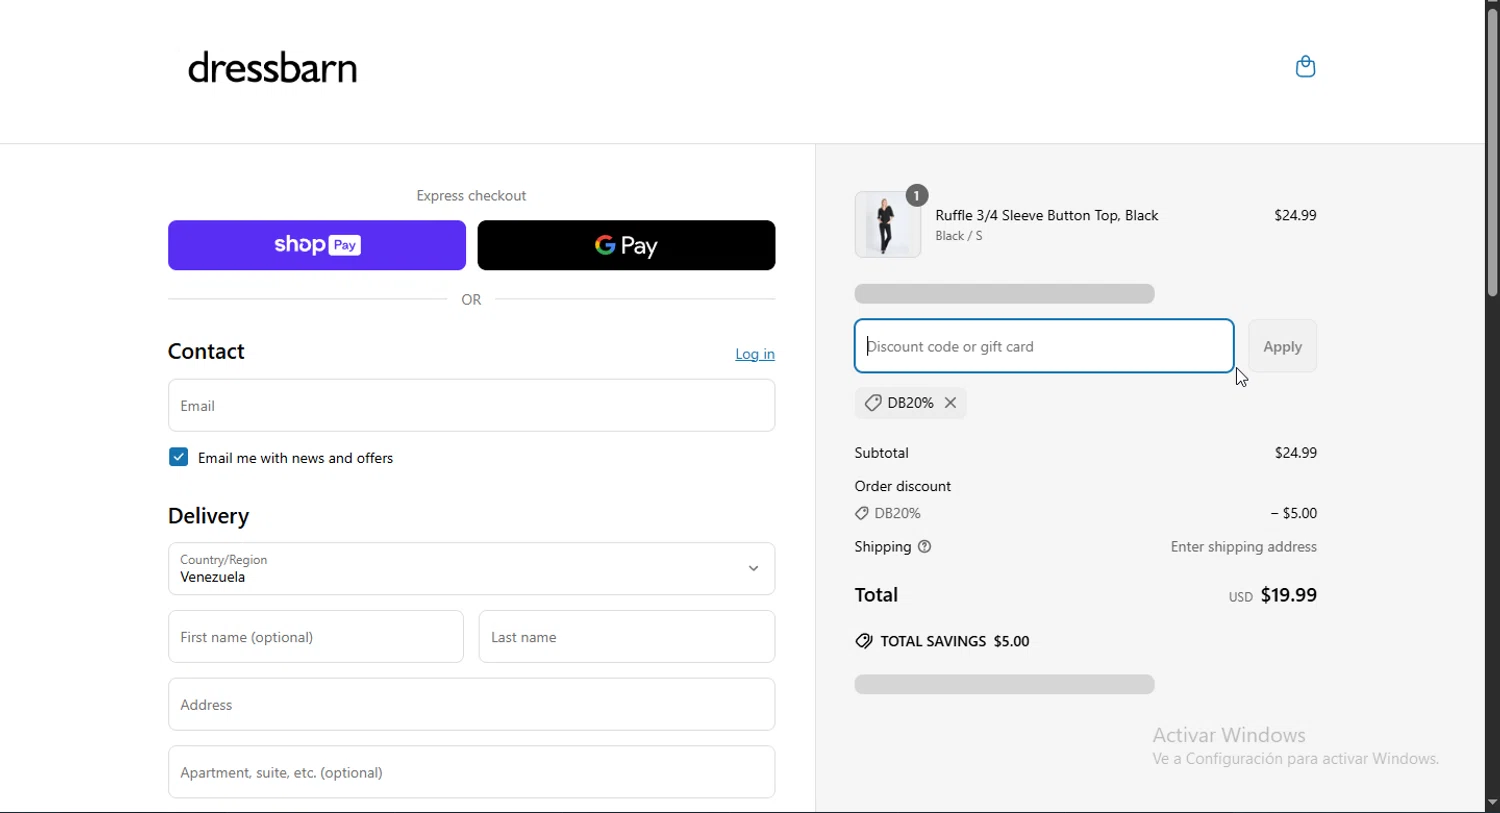Click the 'Enter shipping address' text
Screen dimensions: 1500x813
pos(1244,548)
